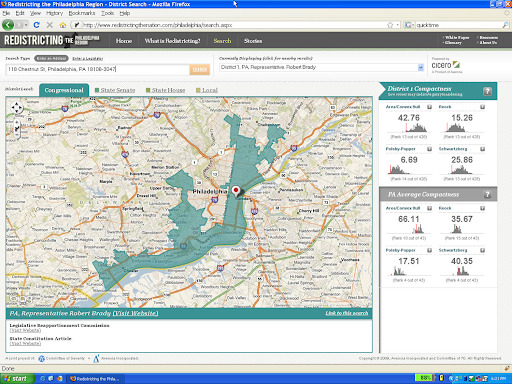Click info icon beside District Polsby-Popper
Screen dimensions: 512x384
coord(429,149)
